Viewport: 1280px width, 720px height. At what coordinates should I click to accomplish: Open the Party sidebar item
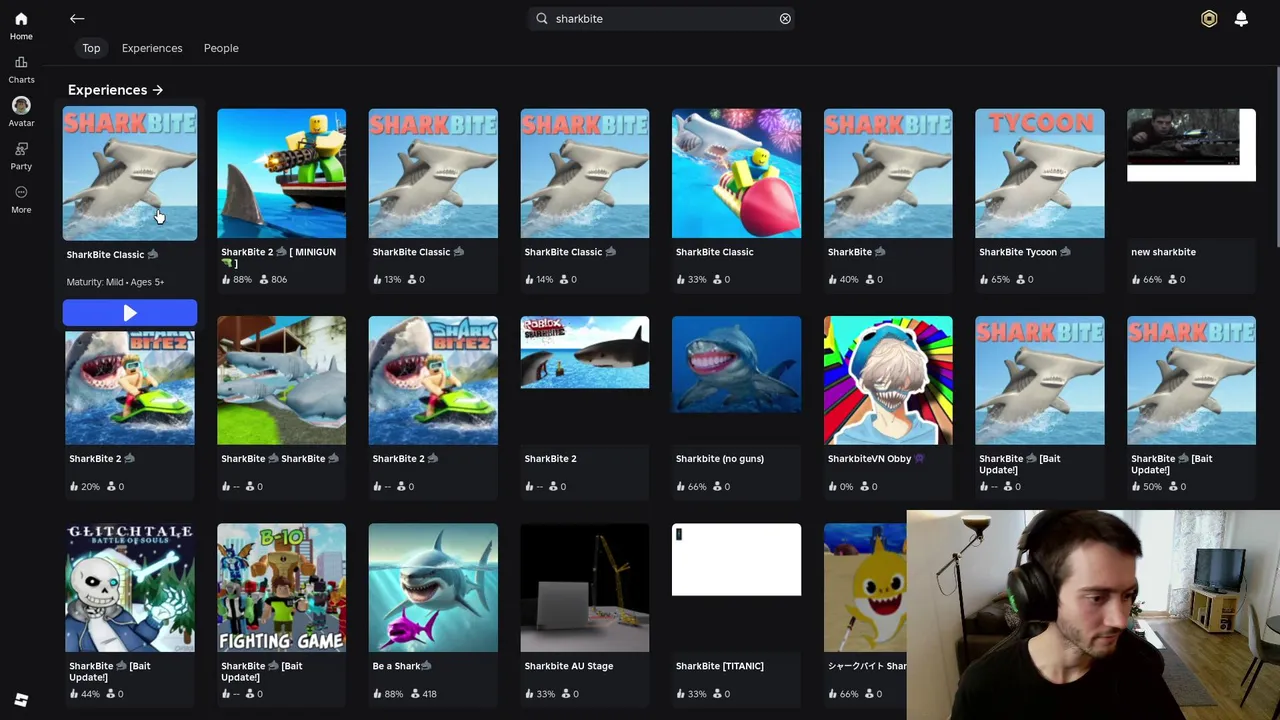(x=21, y=156)
